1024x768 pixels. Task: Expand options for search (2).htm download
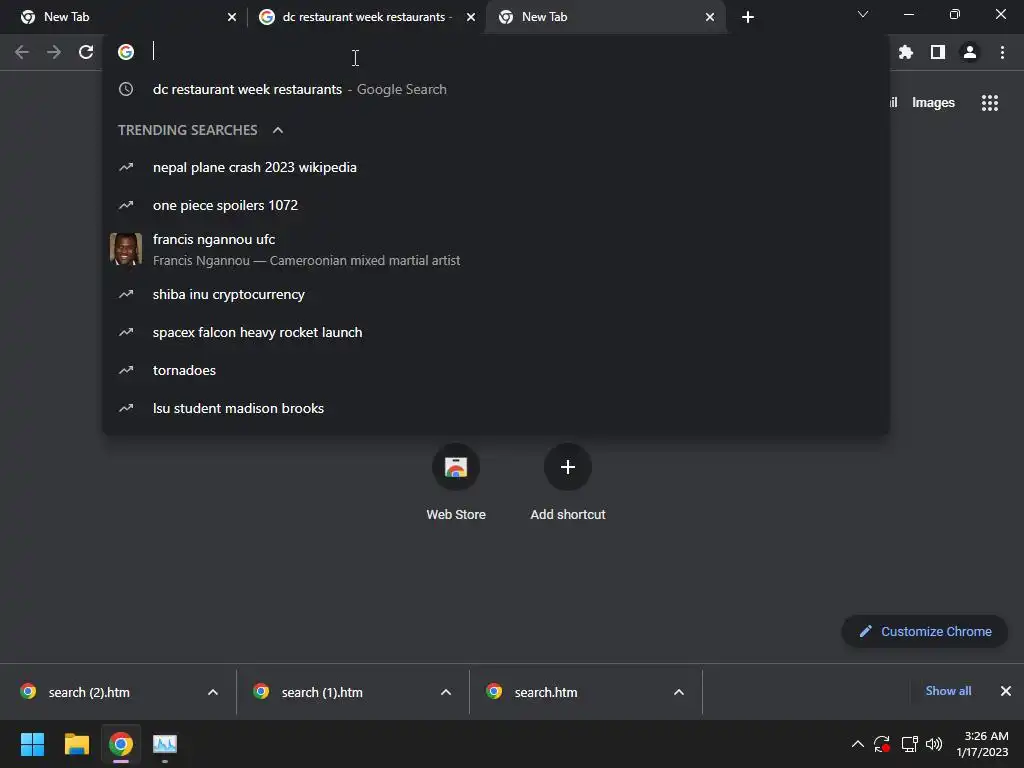(x=213, y=692)
